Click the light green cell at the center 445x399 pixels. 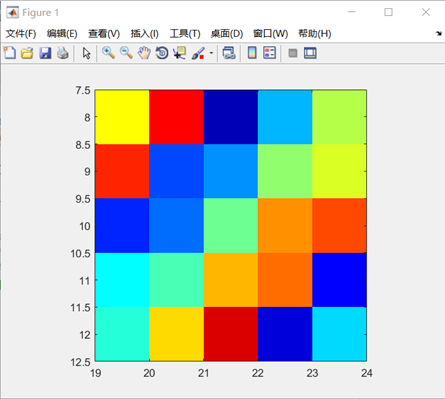tap(231, 226)
